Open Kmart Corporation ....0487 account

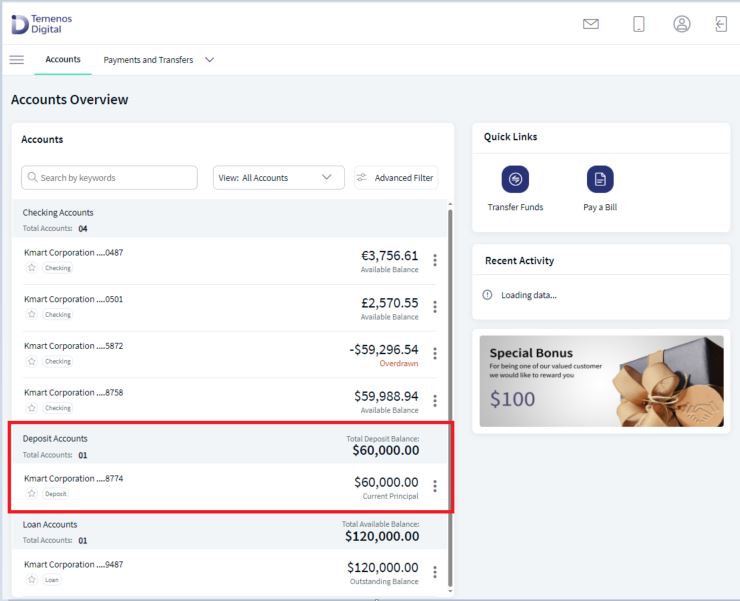pyautogui.click(x=73, y=253)
